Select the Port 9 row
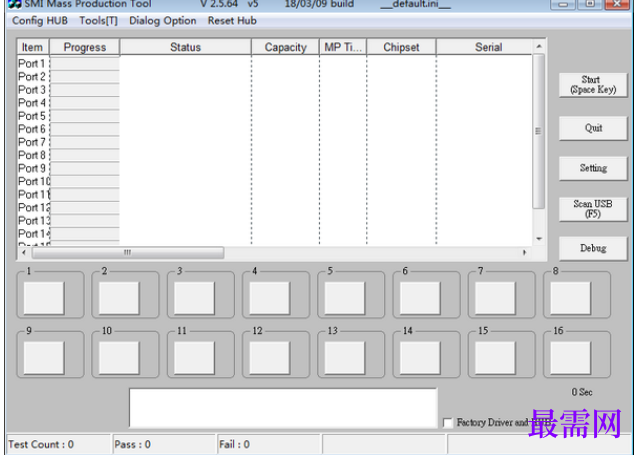640x455 pixels. coord(274,168)
